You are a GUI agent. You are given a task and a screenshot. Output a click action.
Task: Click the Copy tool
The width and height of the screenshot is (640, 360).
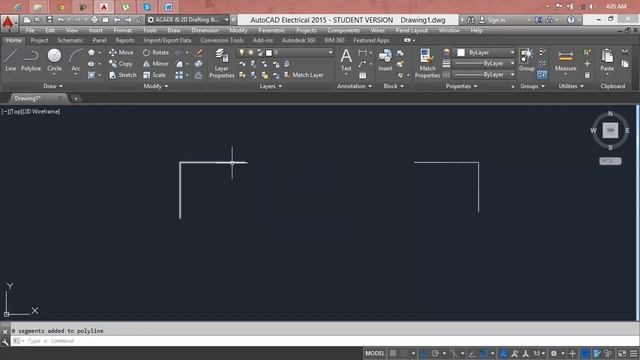pyautogui.click(x=121, y=64)
